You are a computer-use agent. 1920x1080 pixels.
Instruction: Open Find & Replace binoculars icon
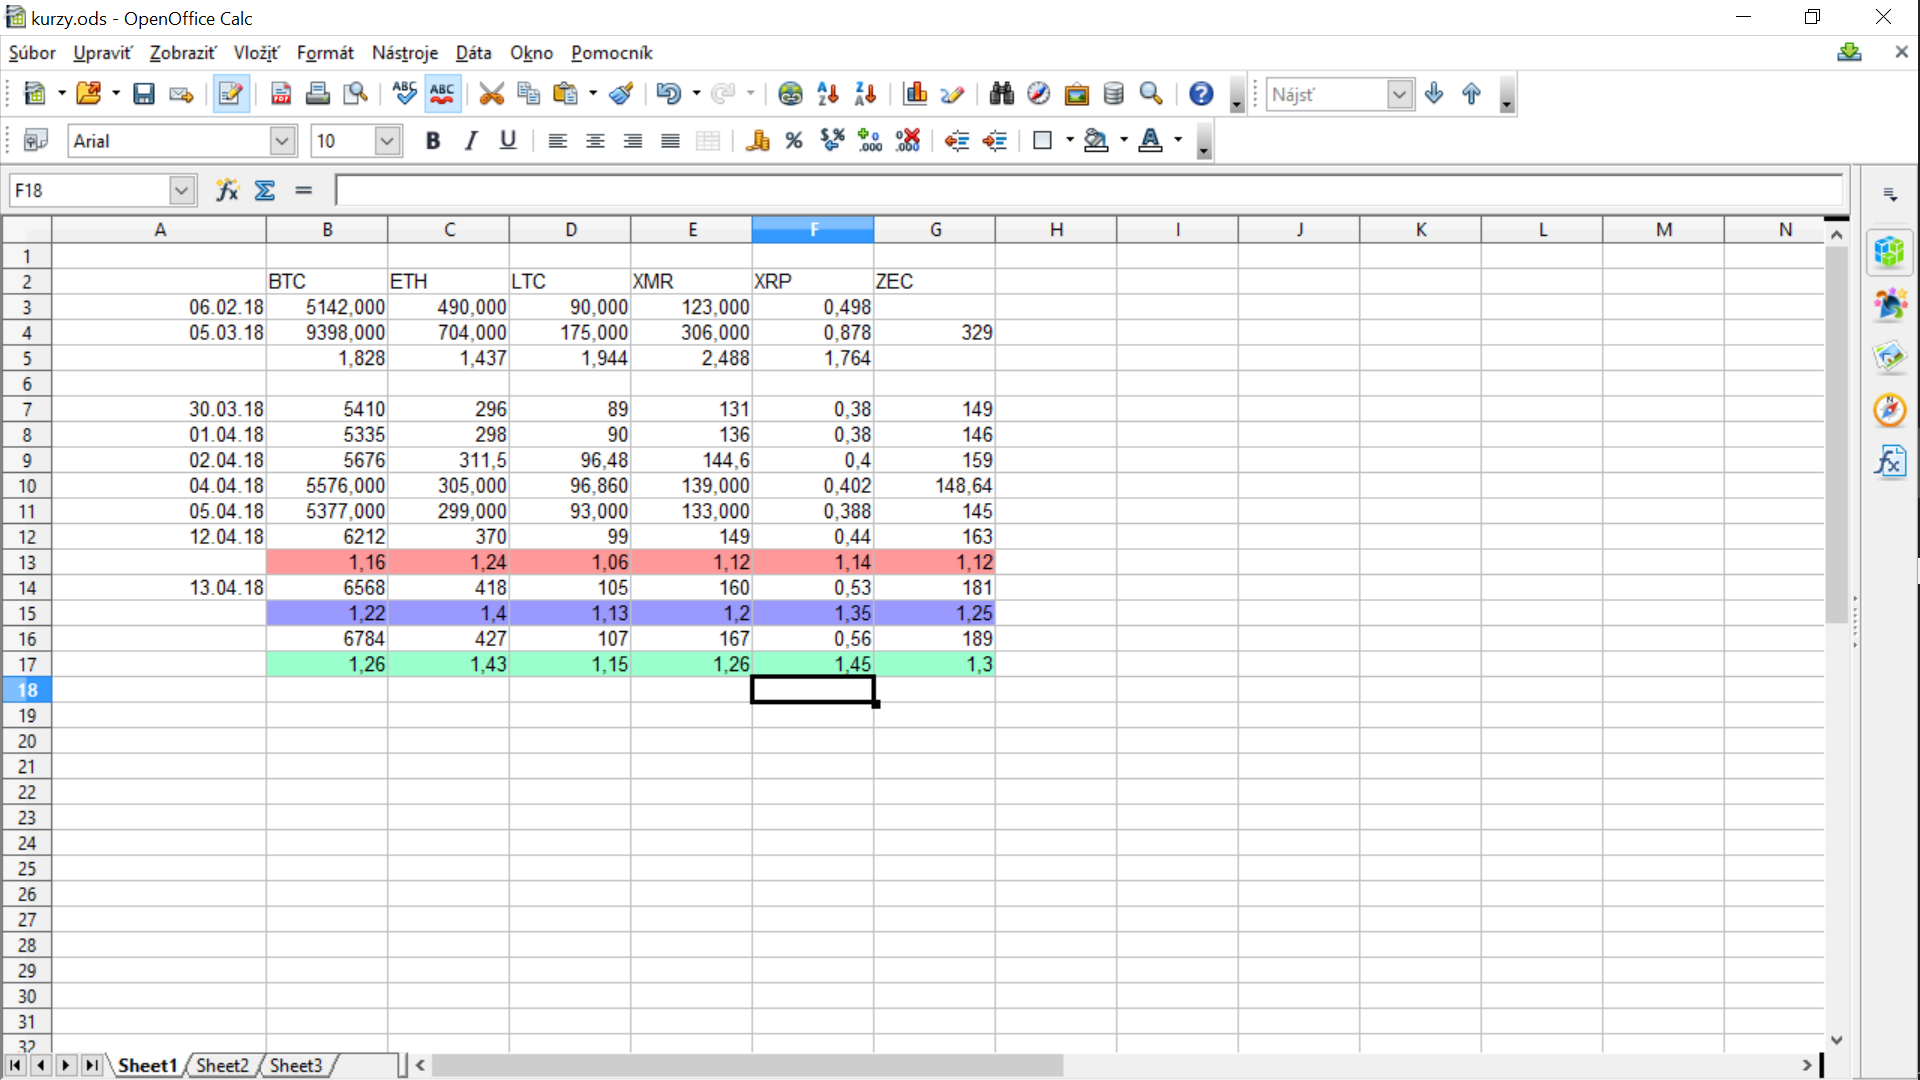pos(1001,94)
